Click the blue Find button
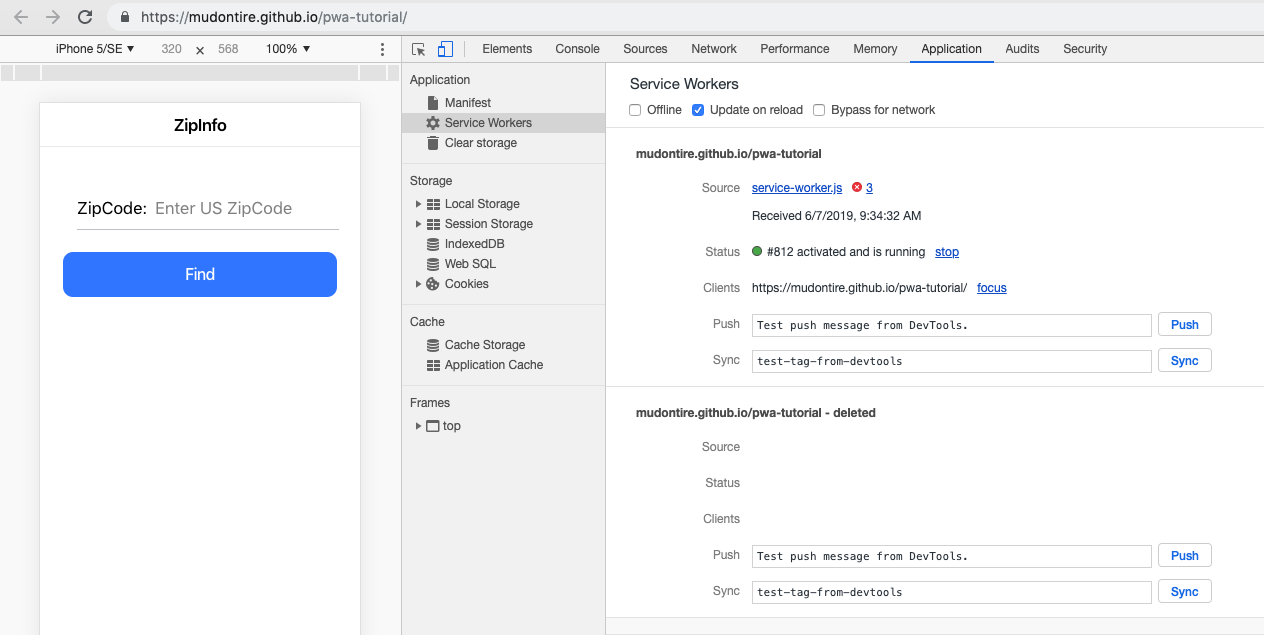This screenshot has height=635, width=1264. click(x=200, y=274)
